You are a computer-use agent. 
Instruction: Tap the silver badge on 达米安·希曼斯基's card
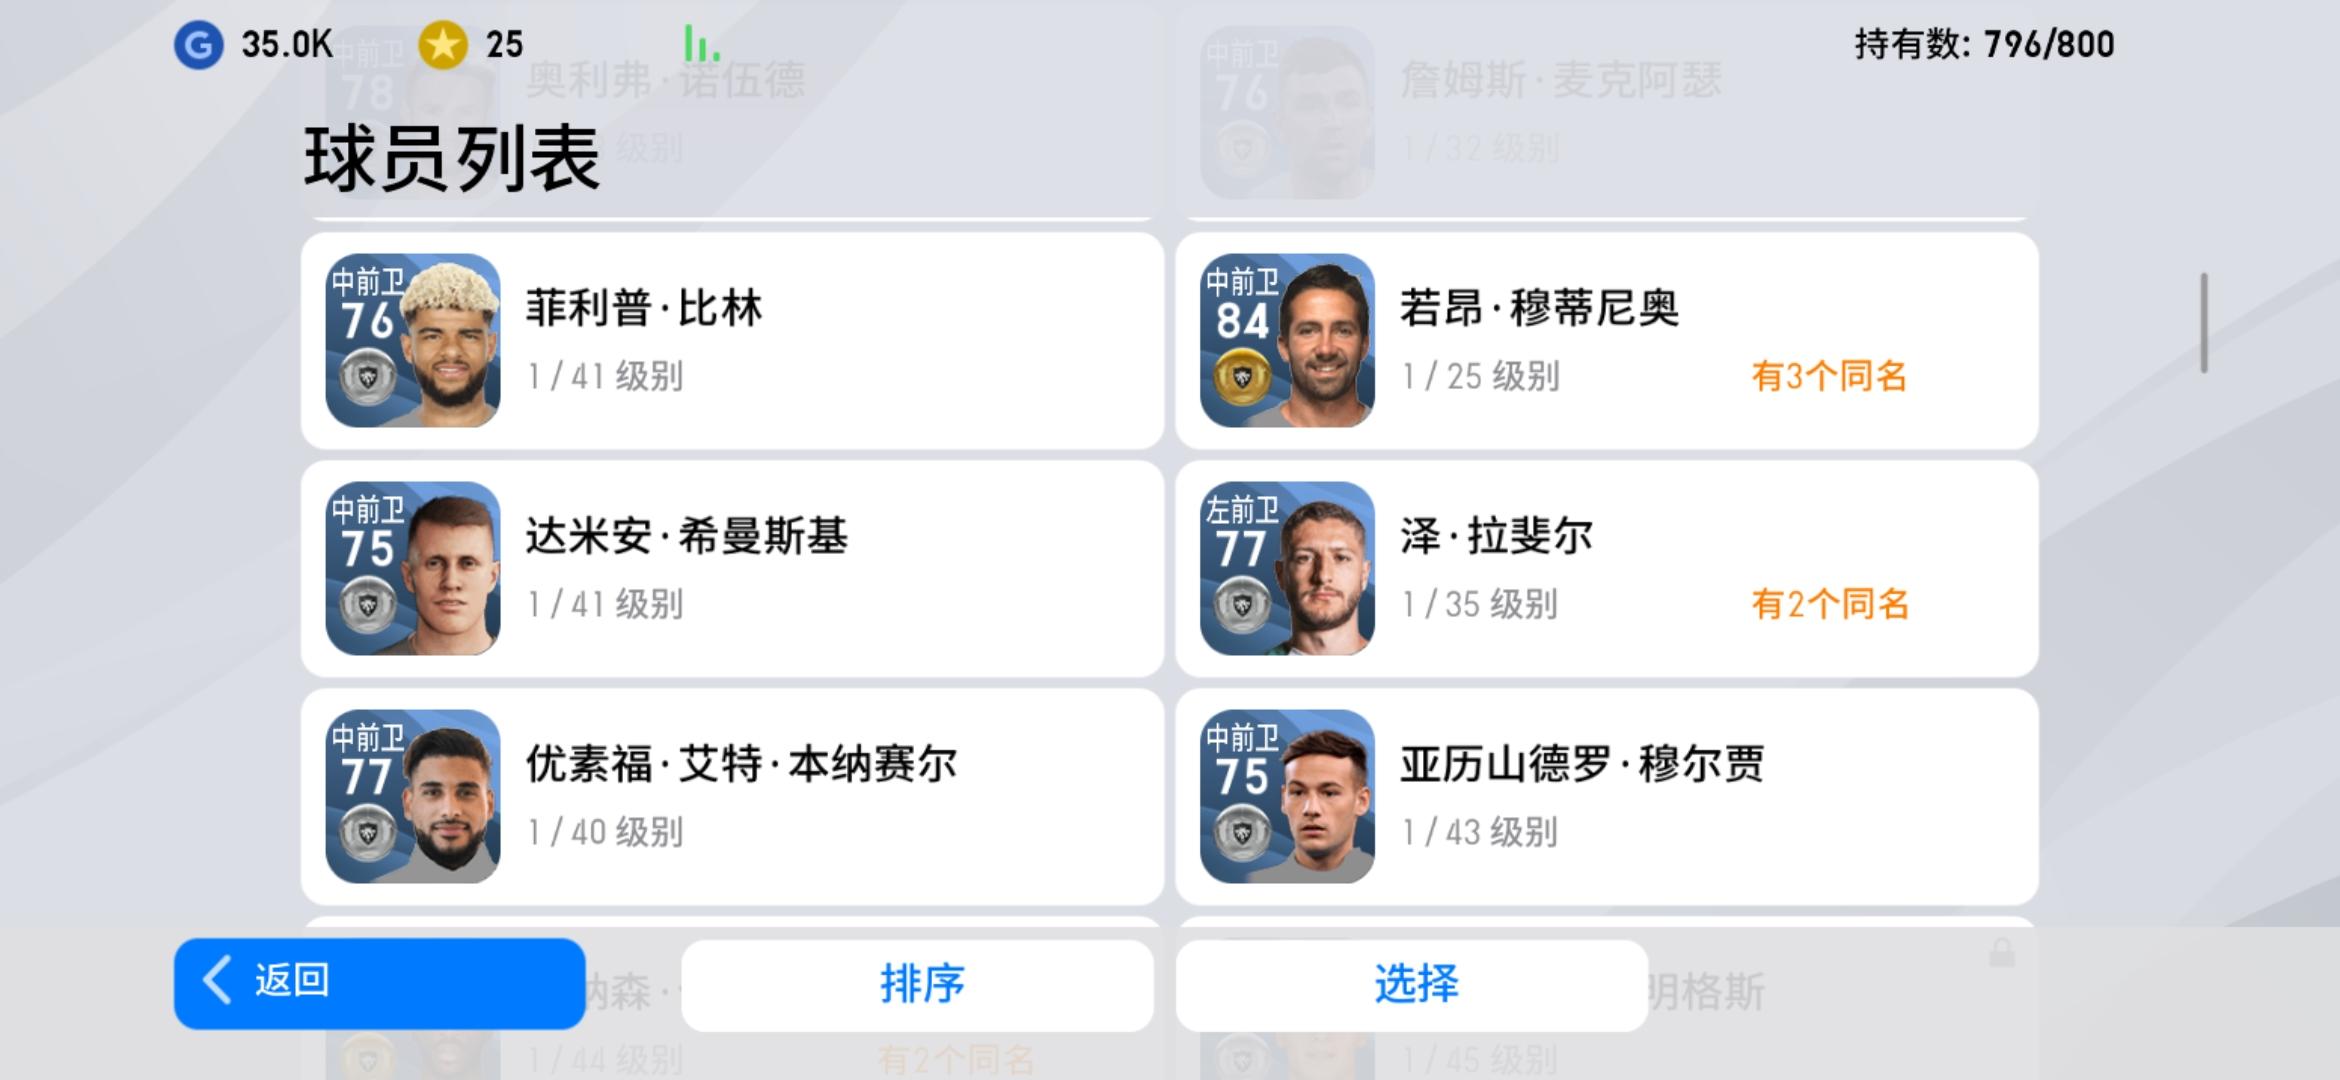[368, 605]
